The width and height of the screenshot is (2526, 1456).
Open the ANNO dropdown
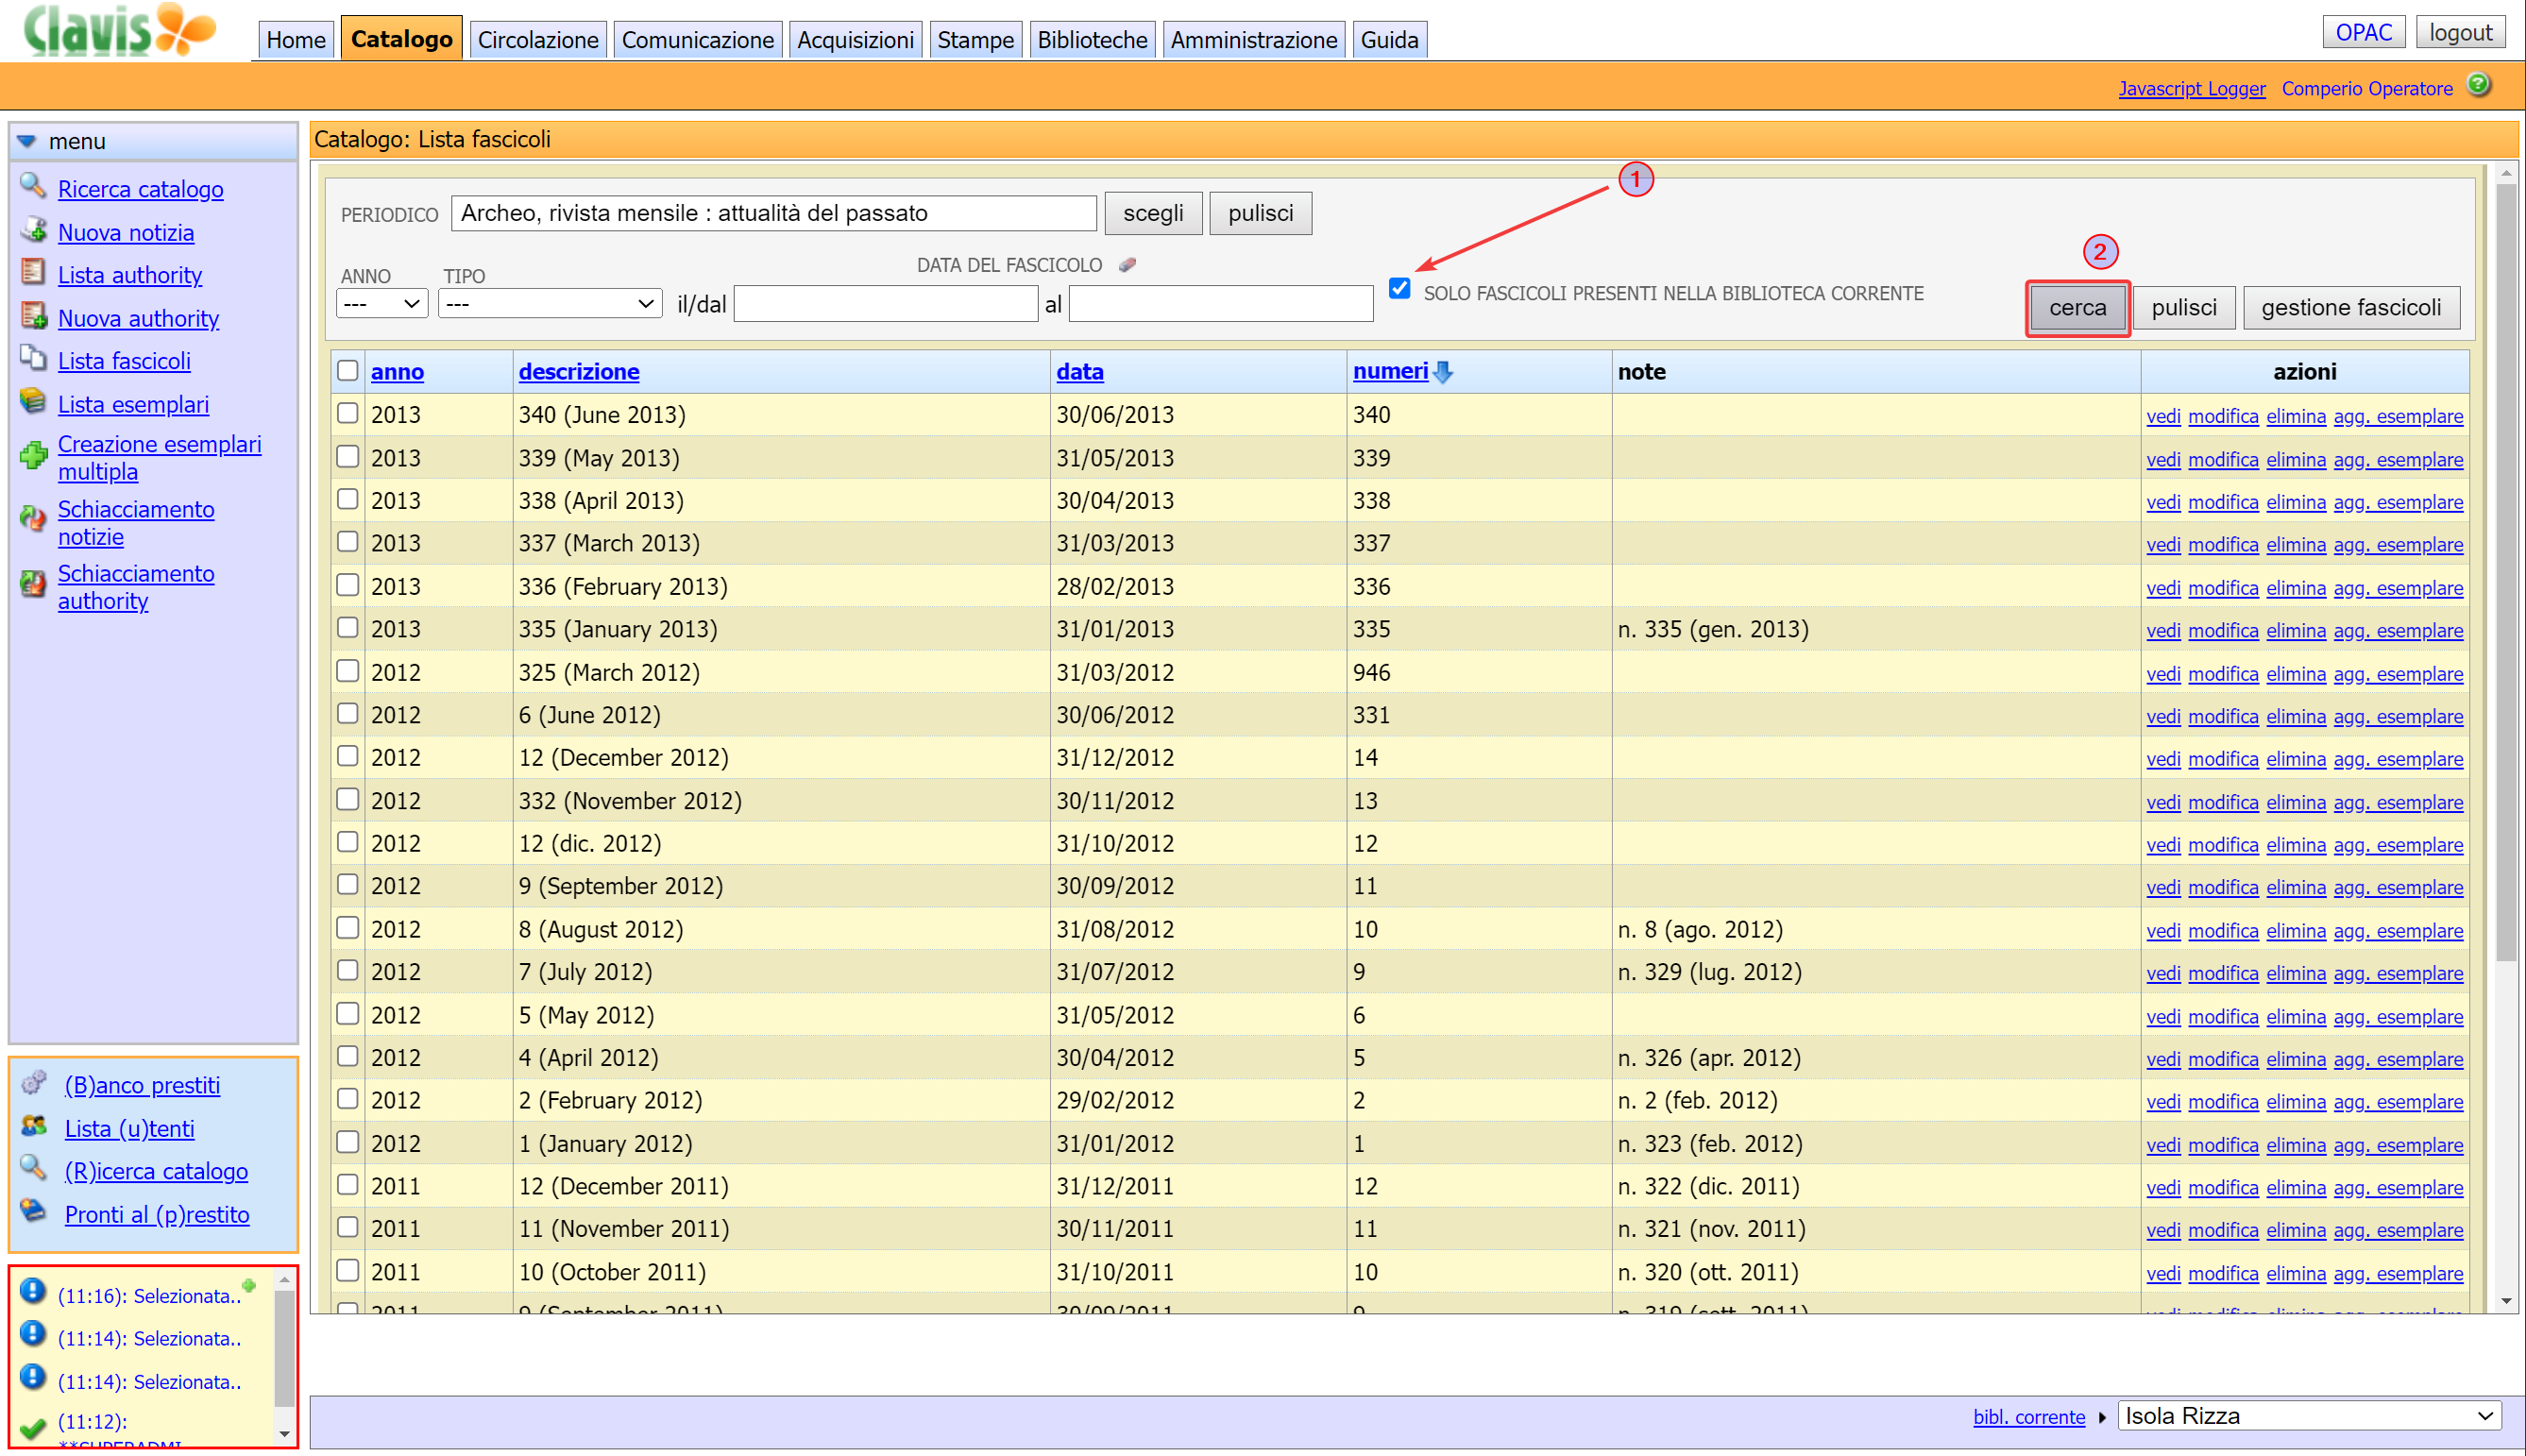(382, 304)
